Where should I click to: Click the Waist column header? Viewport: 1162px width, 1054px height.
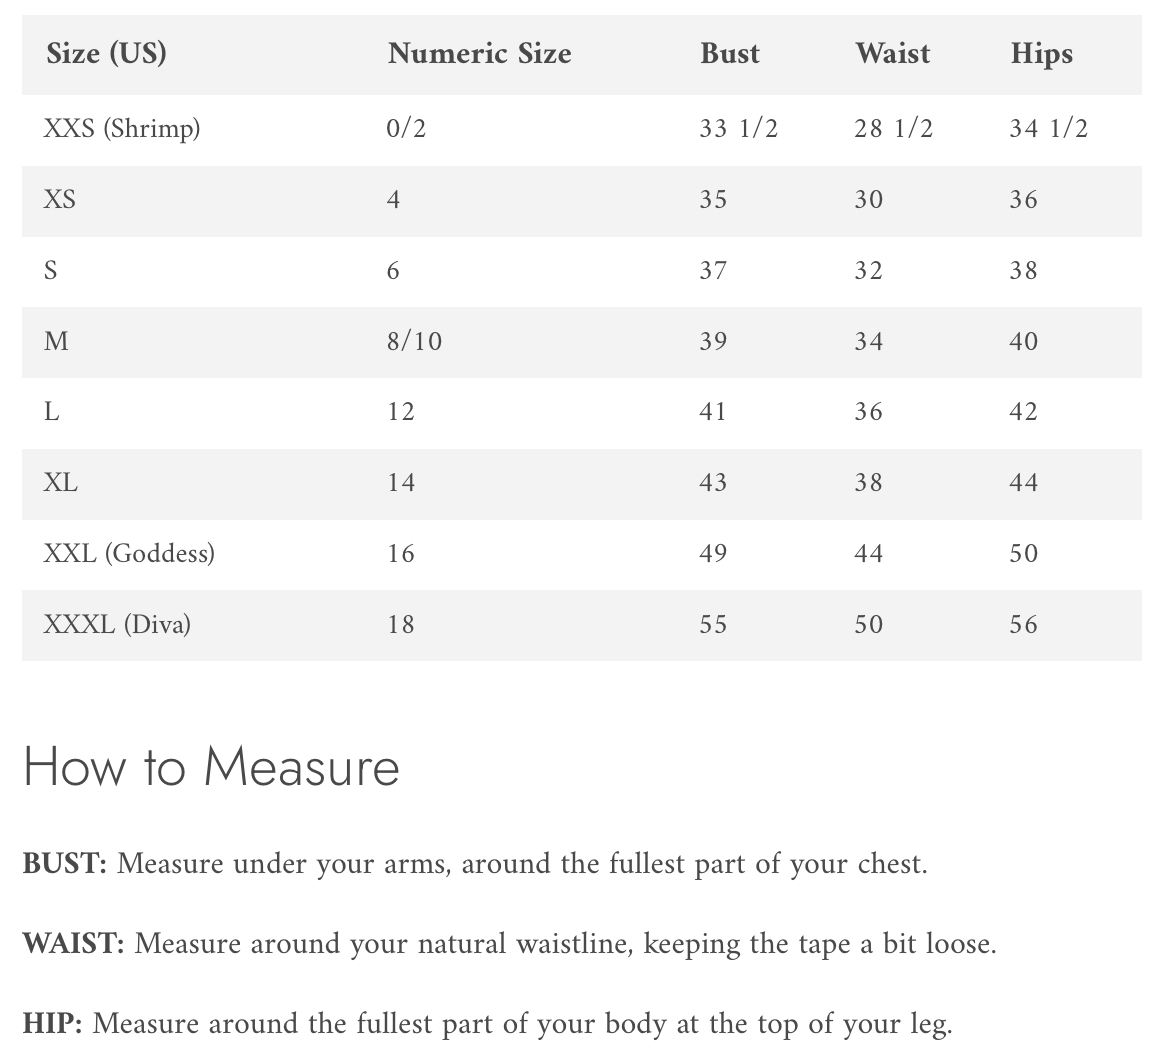coord(892,53)
